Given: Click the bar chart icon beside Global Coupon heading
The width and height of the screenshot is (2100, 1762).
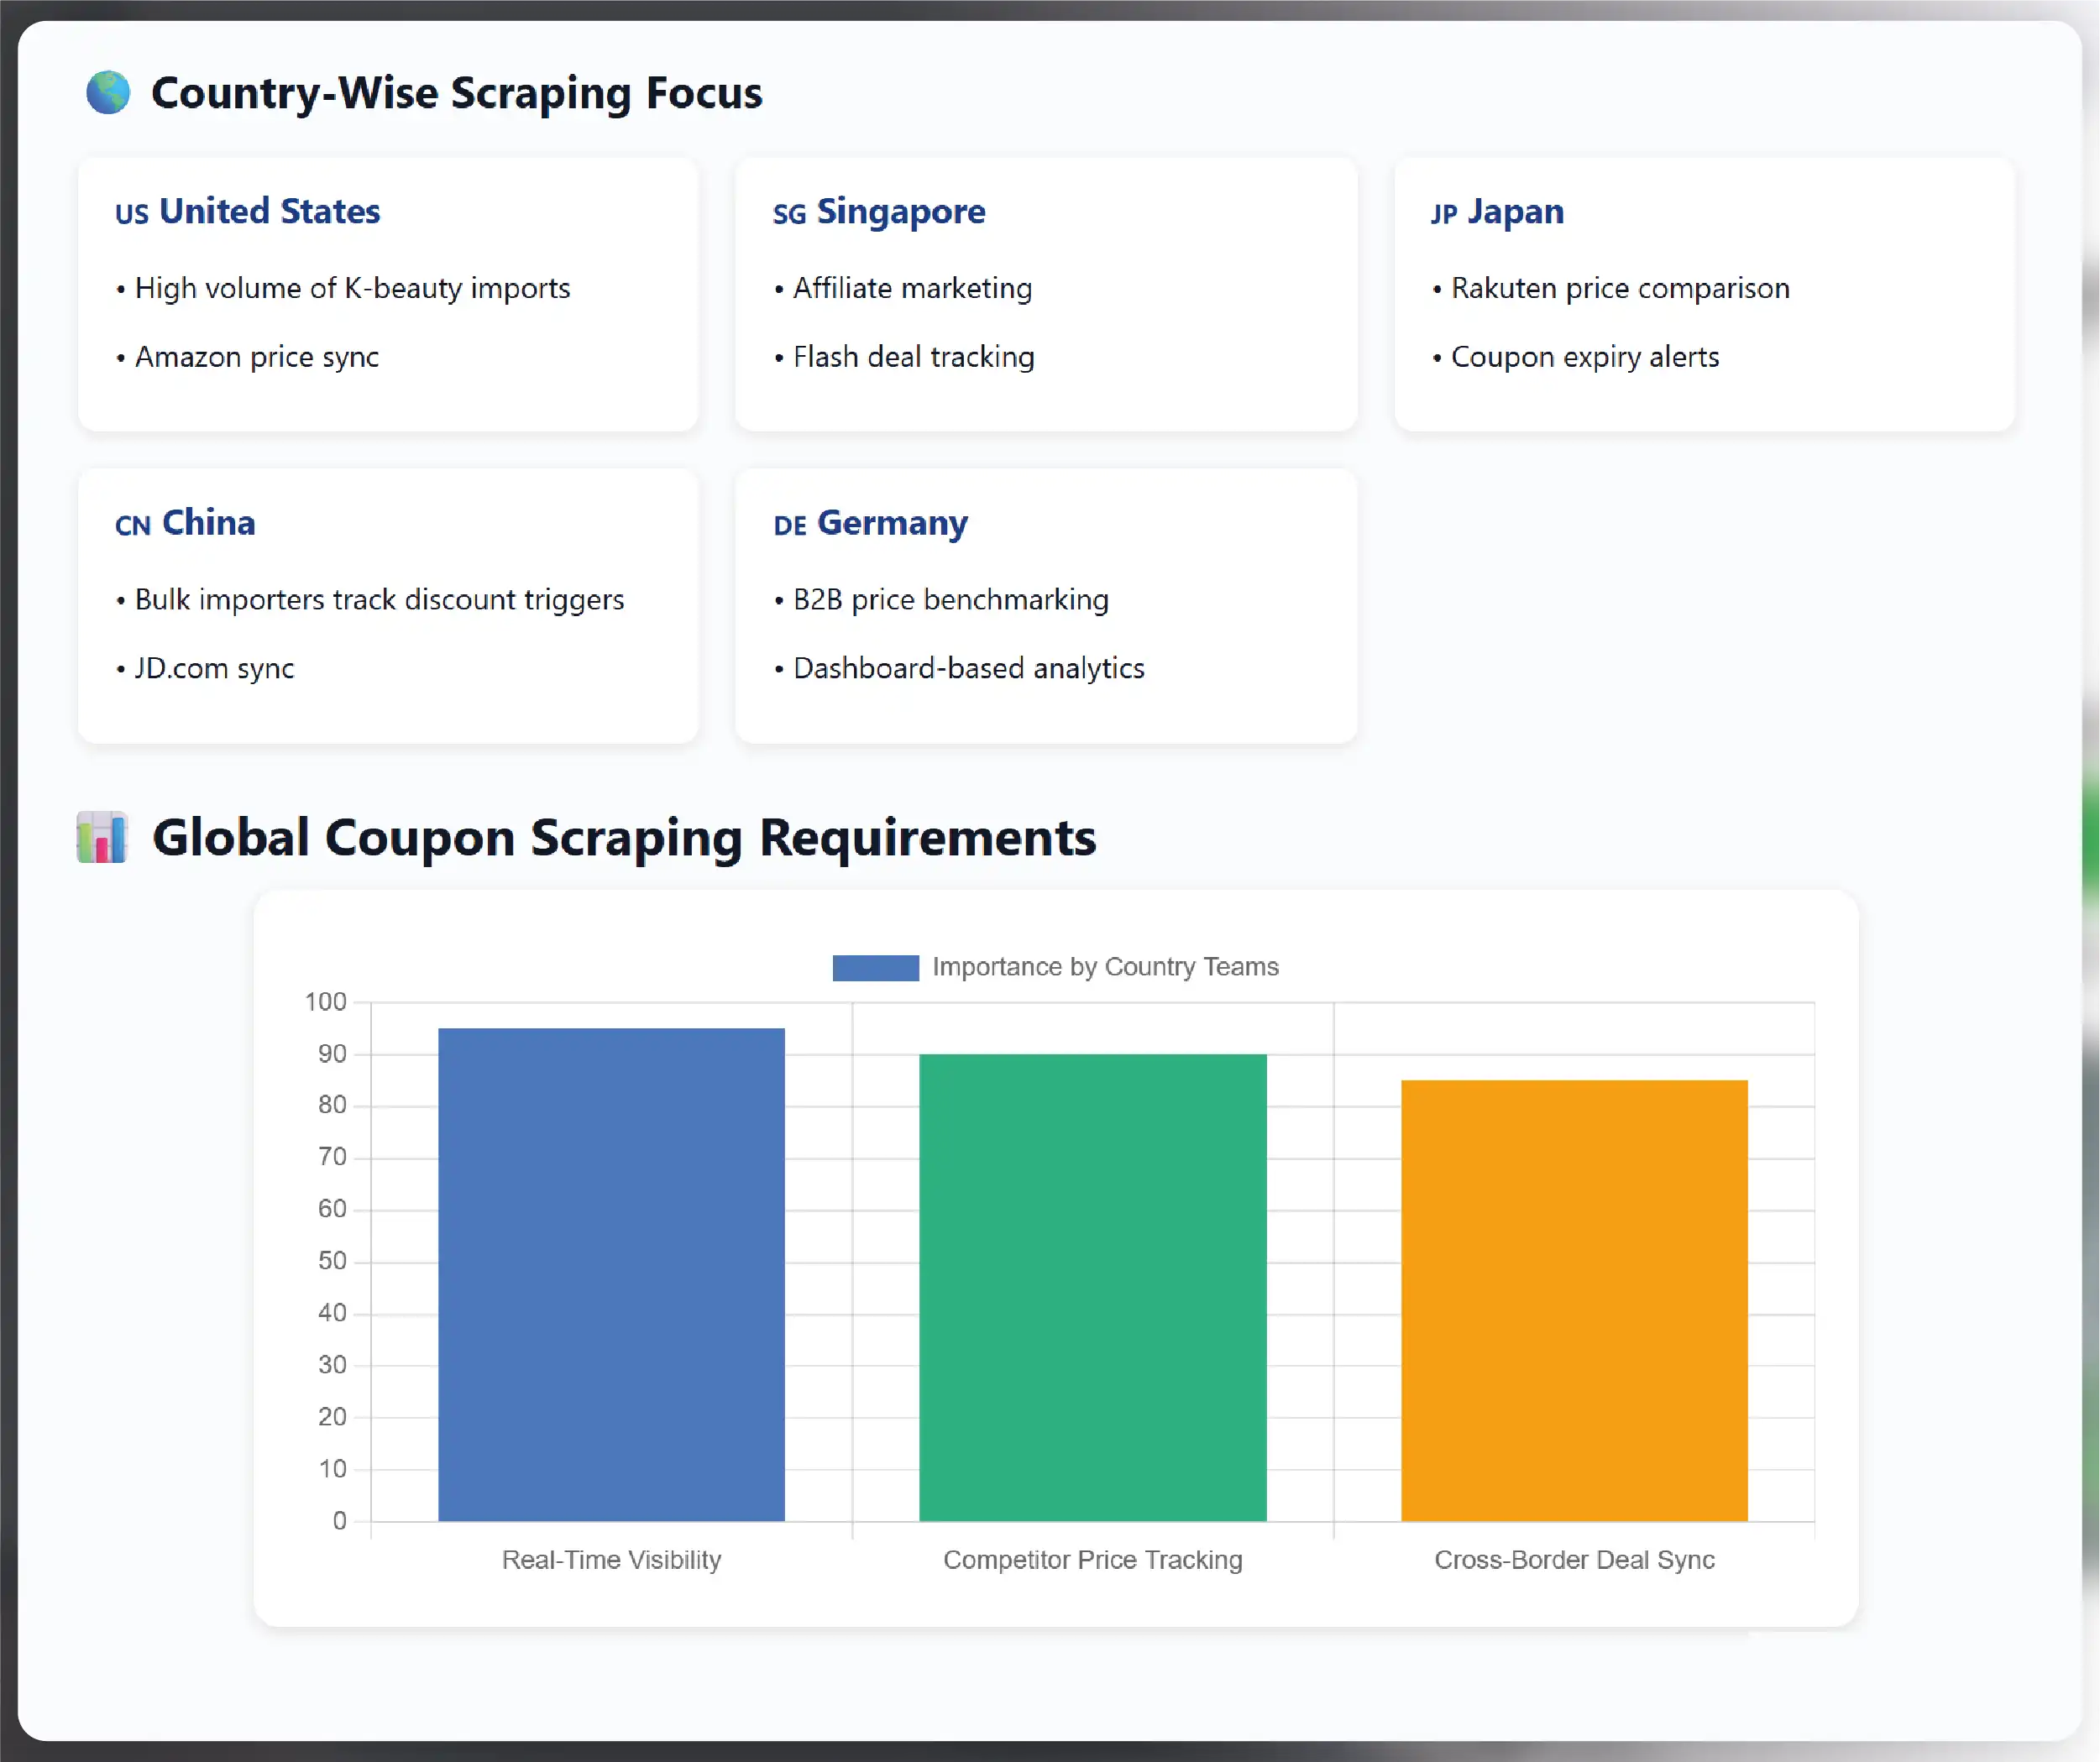Looking at the screenshot, I should click(x=102, y=837).
